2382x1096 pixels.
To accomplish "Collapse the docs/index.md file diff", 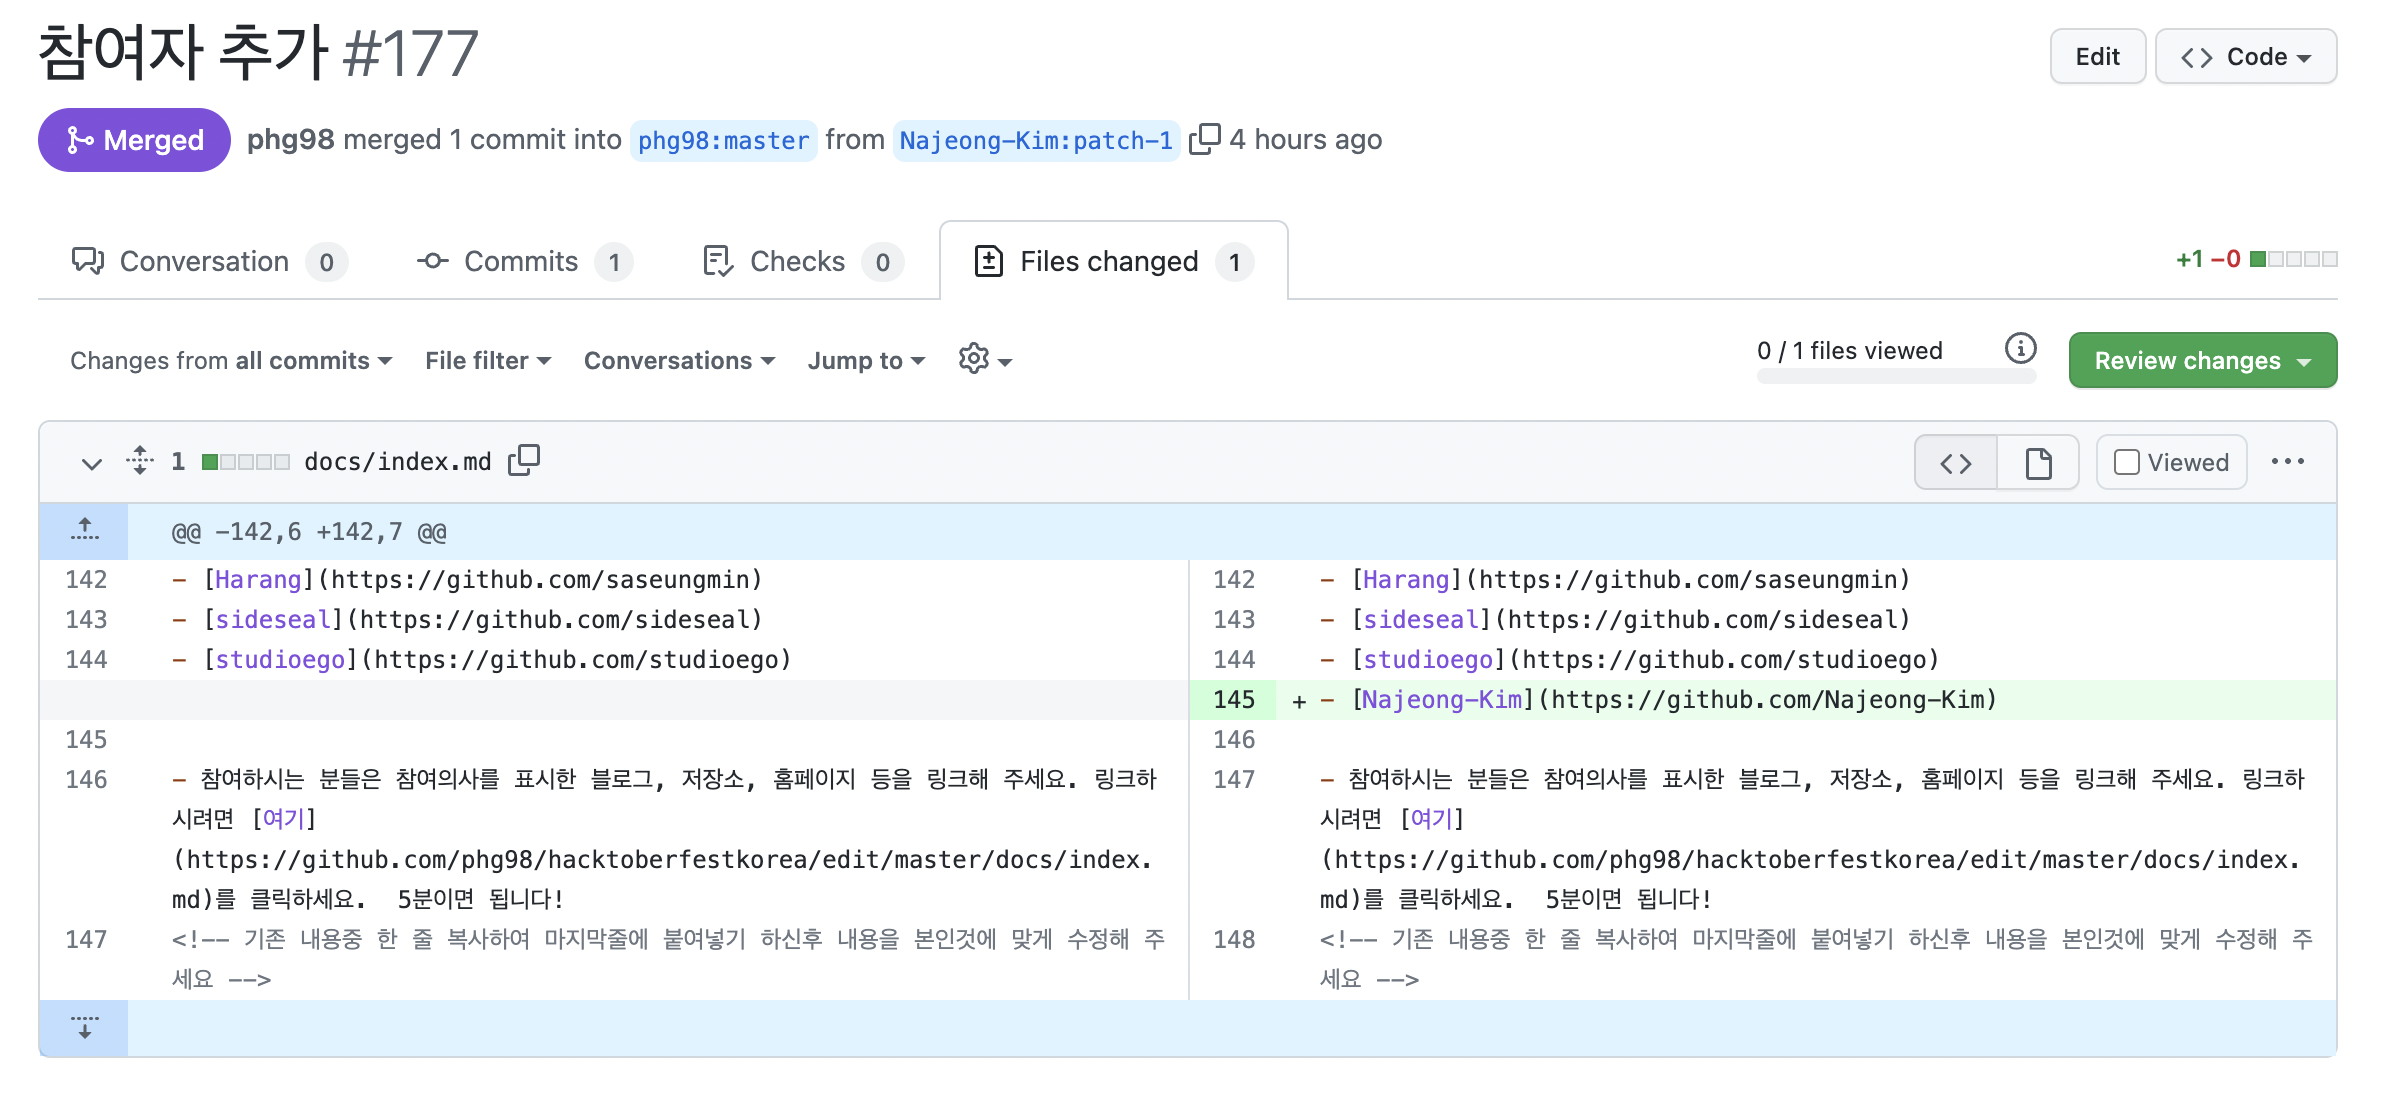I will tap(92, 463).
